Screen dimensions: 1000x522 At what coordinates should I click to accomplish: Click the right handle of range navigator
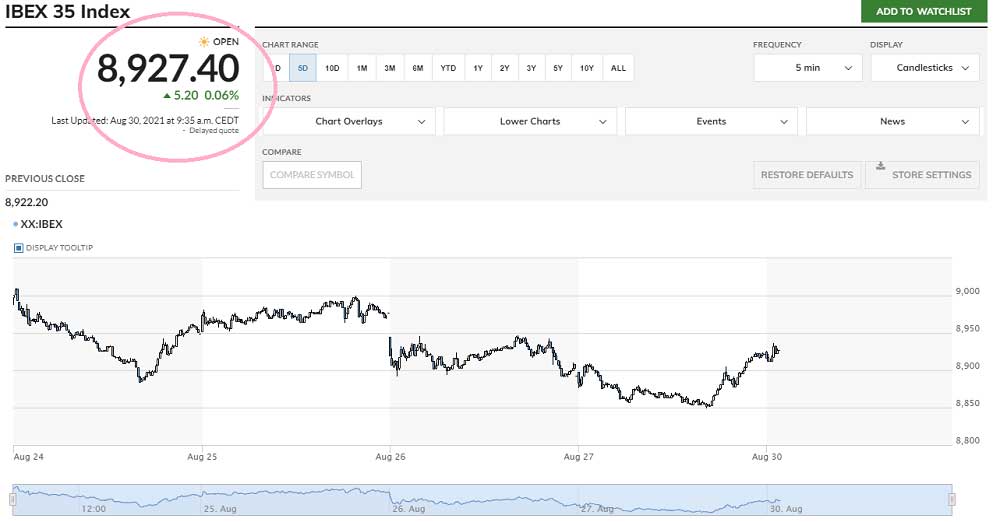(952, 500)
